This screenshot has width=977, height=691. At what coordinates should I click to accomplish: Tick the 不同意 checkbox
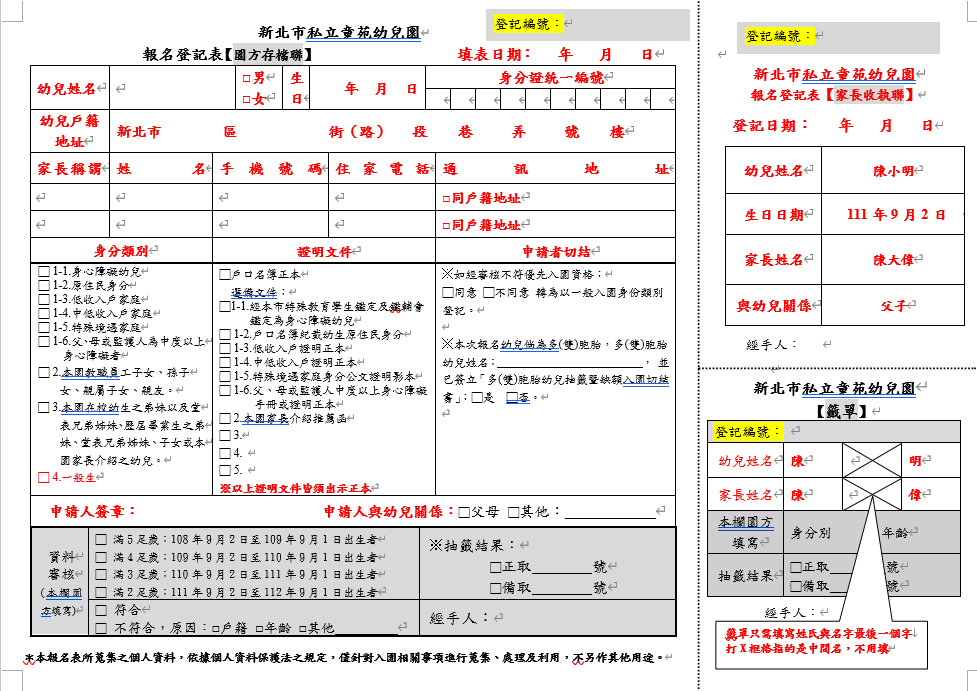[x=489, y=292]
